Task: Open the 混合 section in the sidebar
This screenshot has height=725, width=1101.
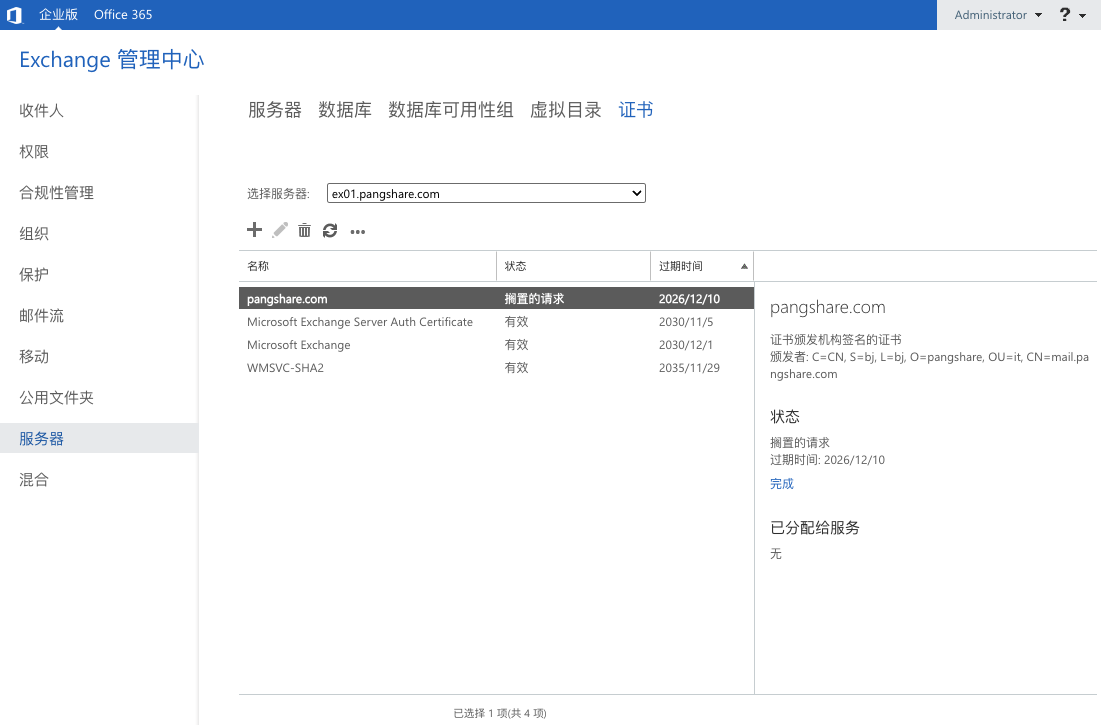Action: [35, 479]
